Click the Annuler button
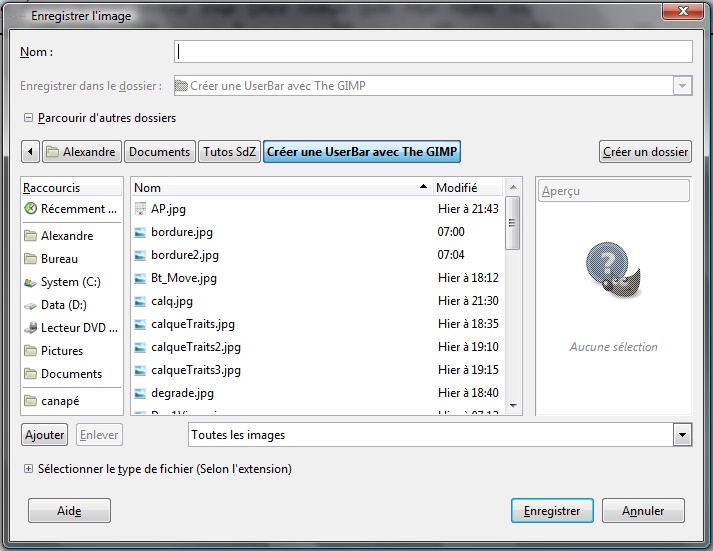 643,511
